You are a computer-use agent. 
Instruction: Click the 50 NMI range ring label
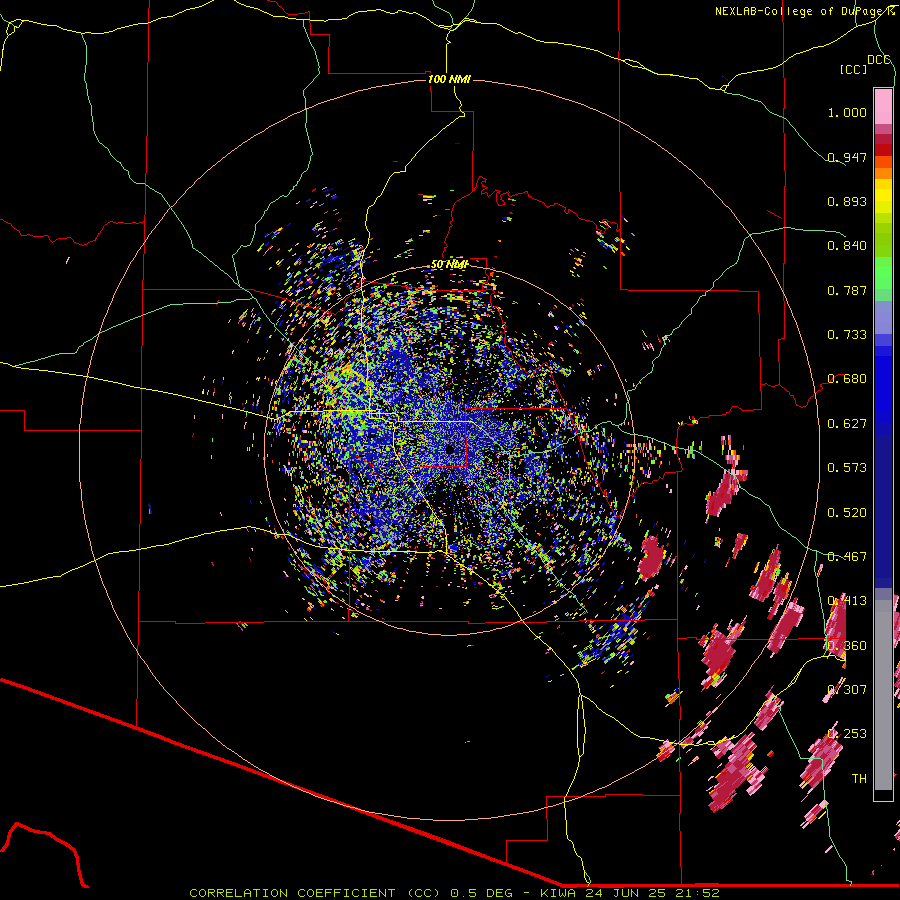[x=449, y=265]
